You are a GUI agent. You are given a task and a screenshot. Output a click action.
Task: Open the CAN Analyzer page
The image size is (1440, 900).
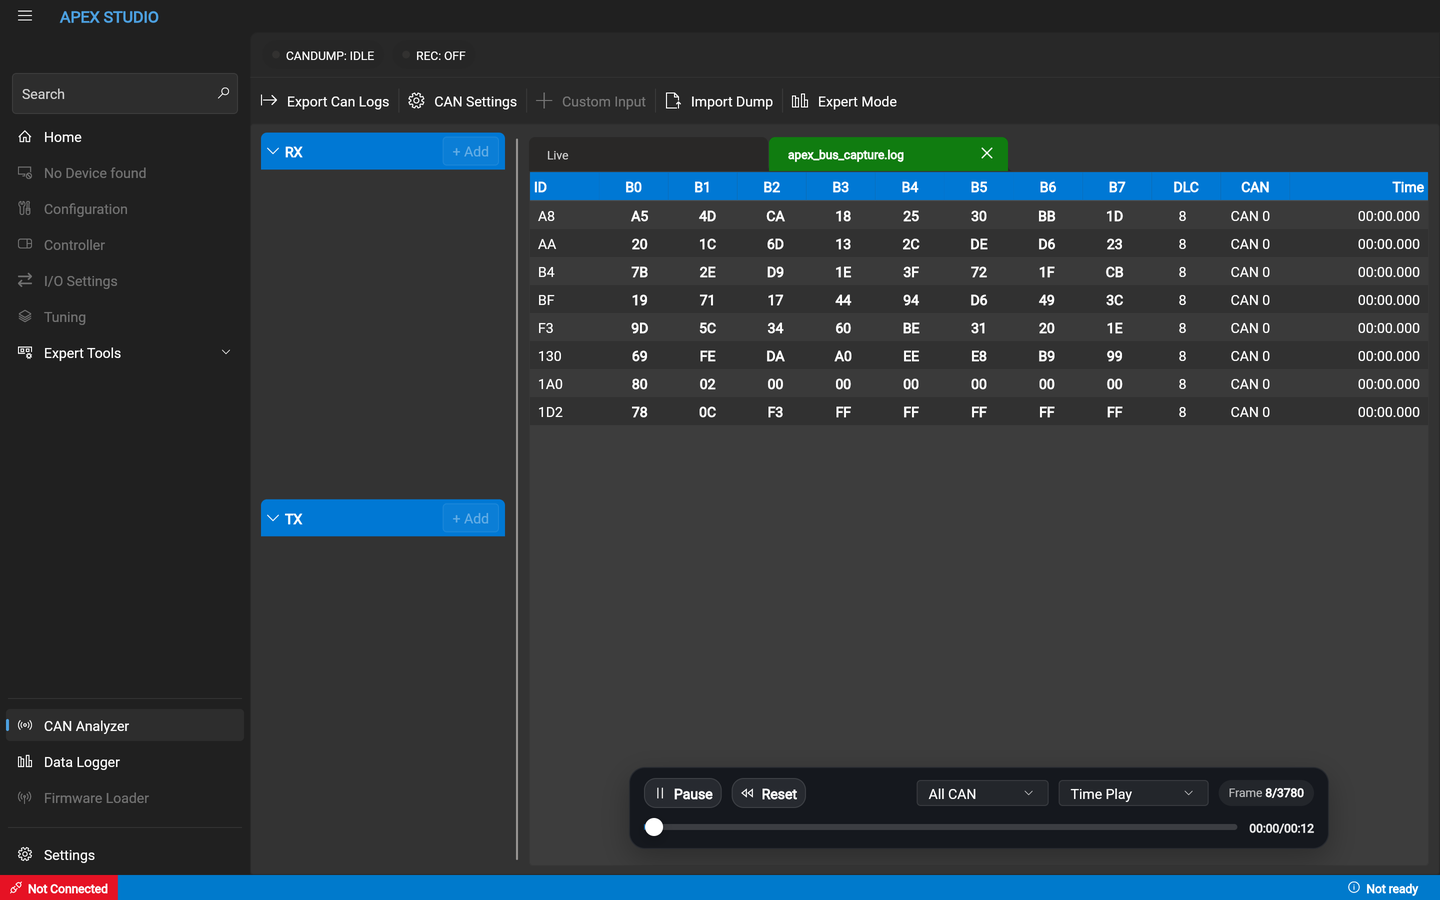click(125, 726)
